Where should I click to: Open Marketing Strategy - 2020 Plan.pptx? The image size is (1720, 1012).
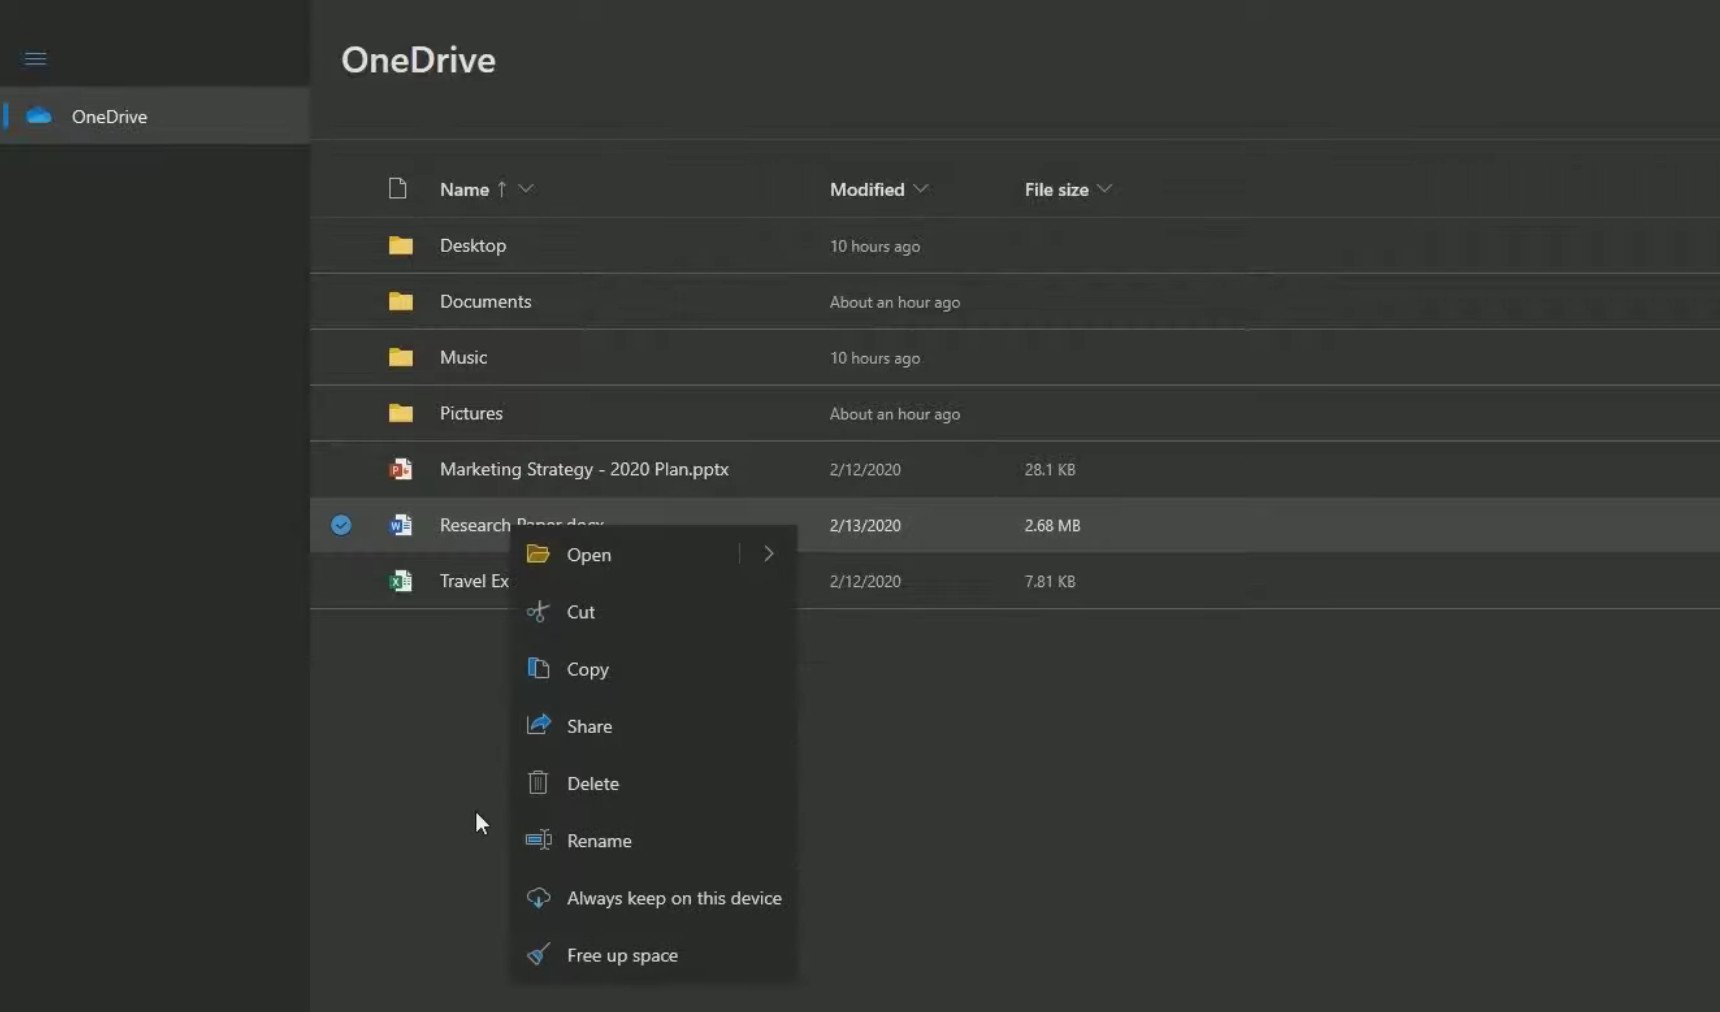coord(584,469)
